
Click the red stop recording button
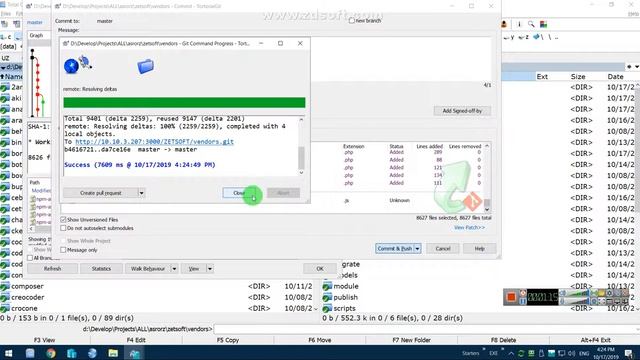(511, 297)
